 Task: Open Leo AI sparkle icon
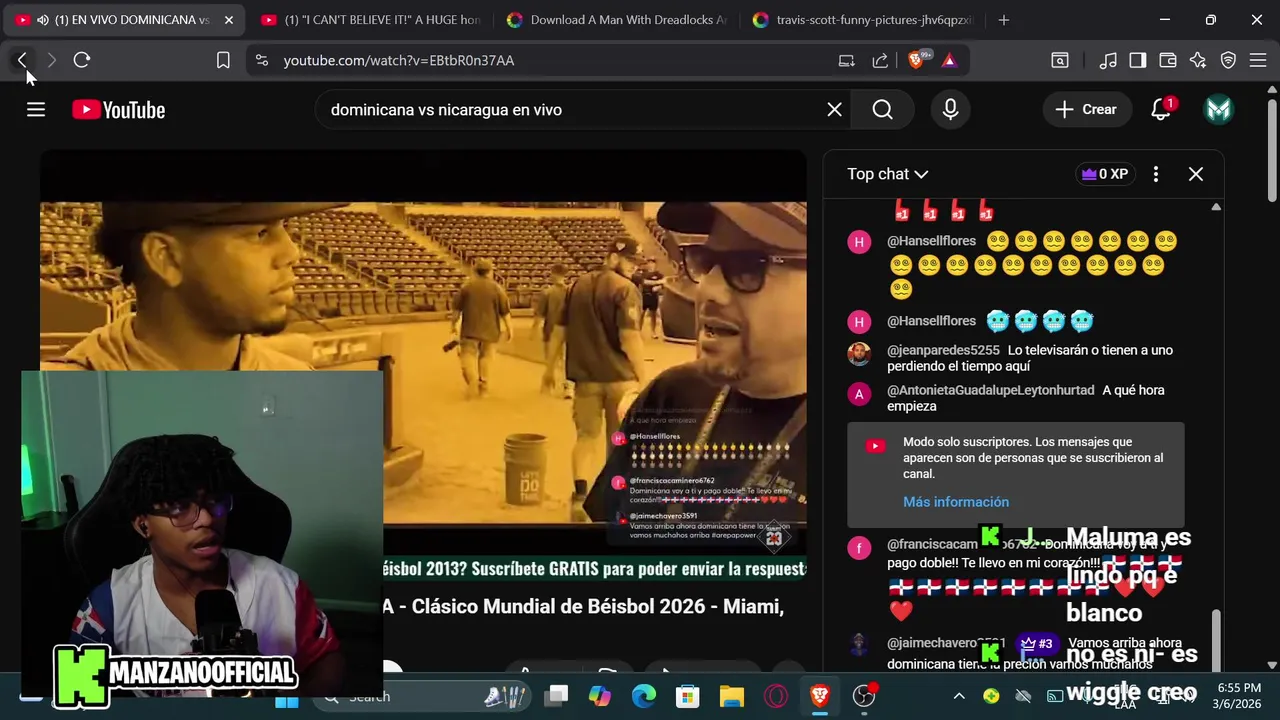pos(1198,60)
